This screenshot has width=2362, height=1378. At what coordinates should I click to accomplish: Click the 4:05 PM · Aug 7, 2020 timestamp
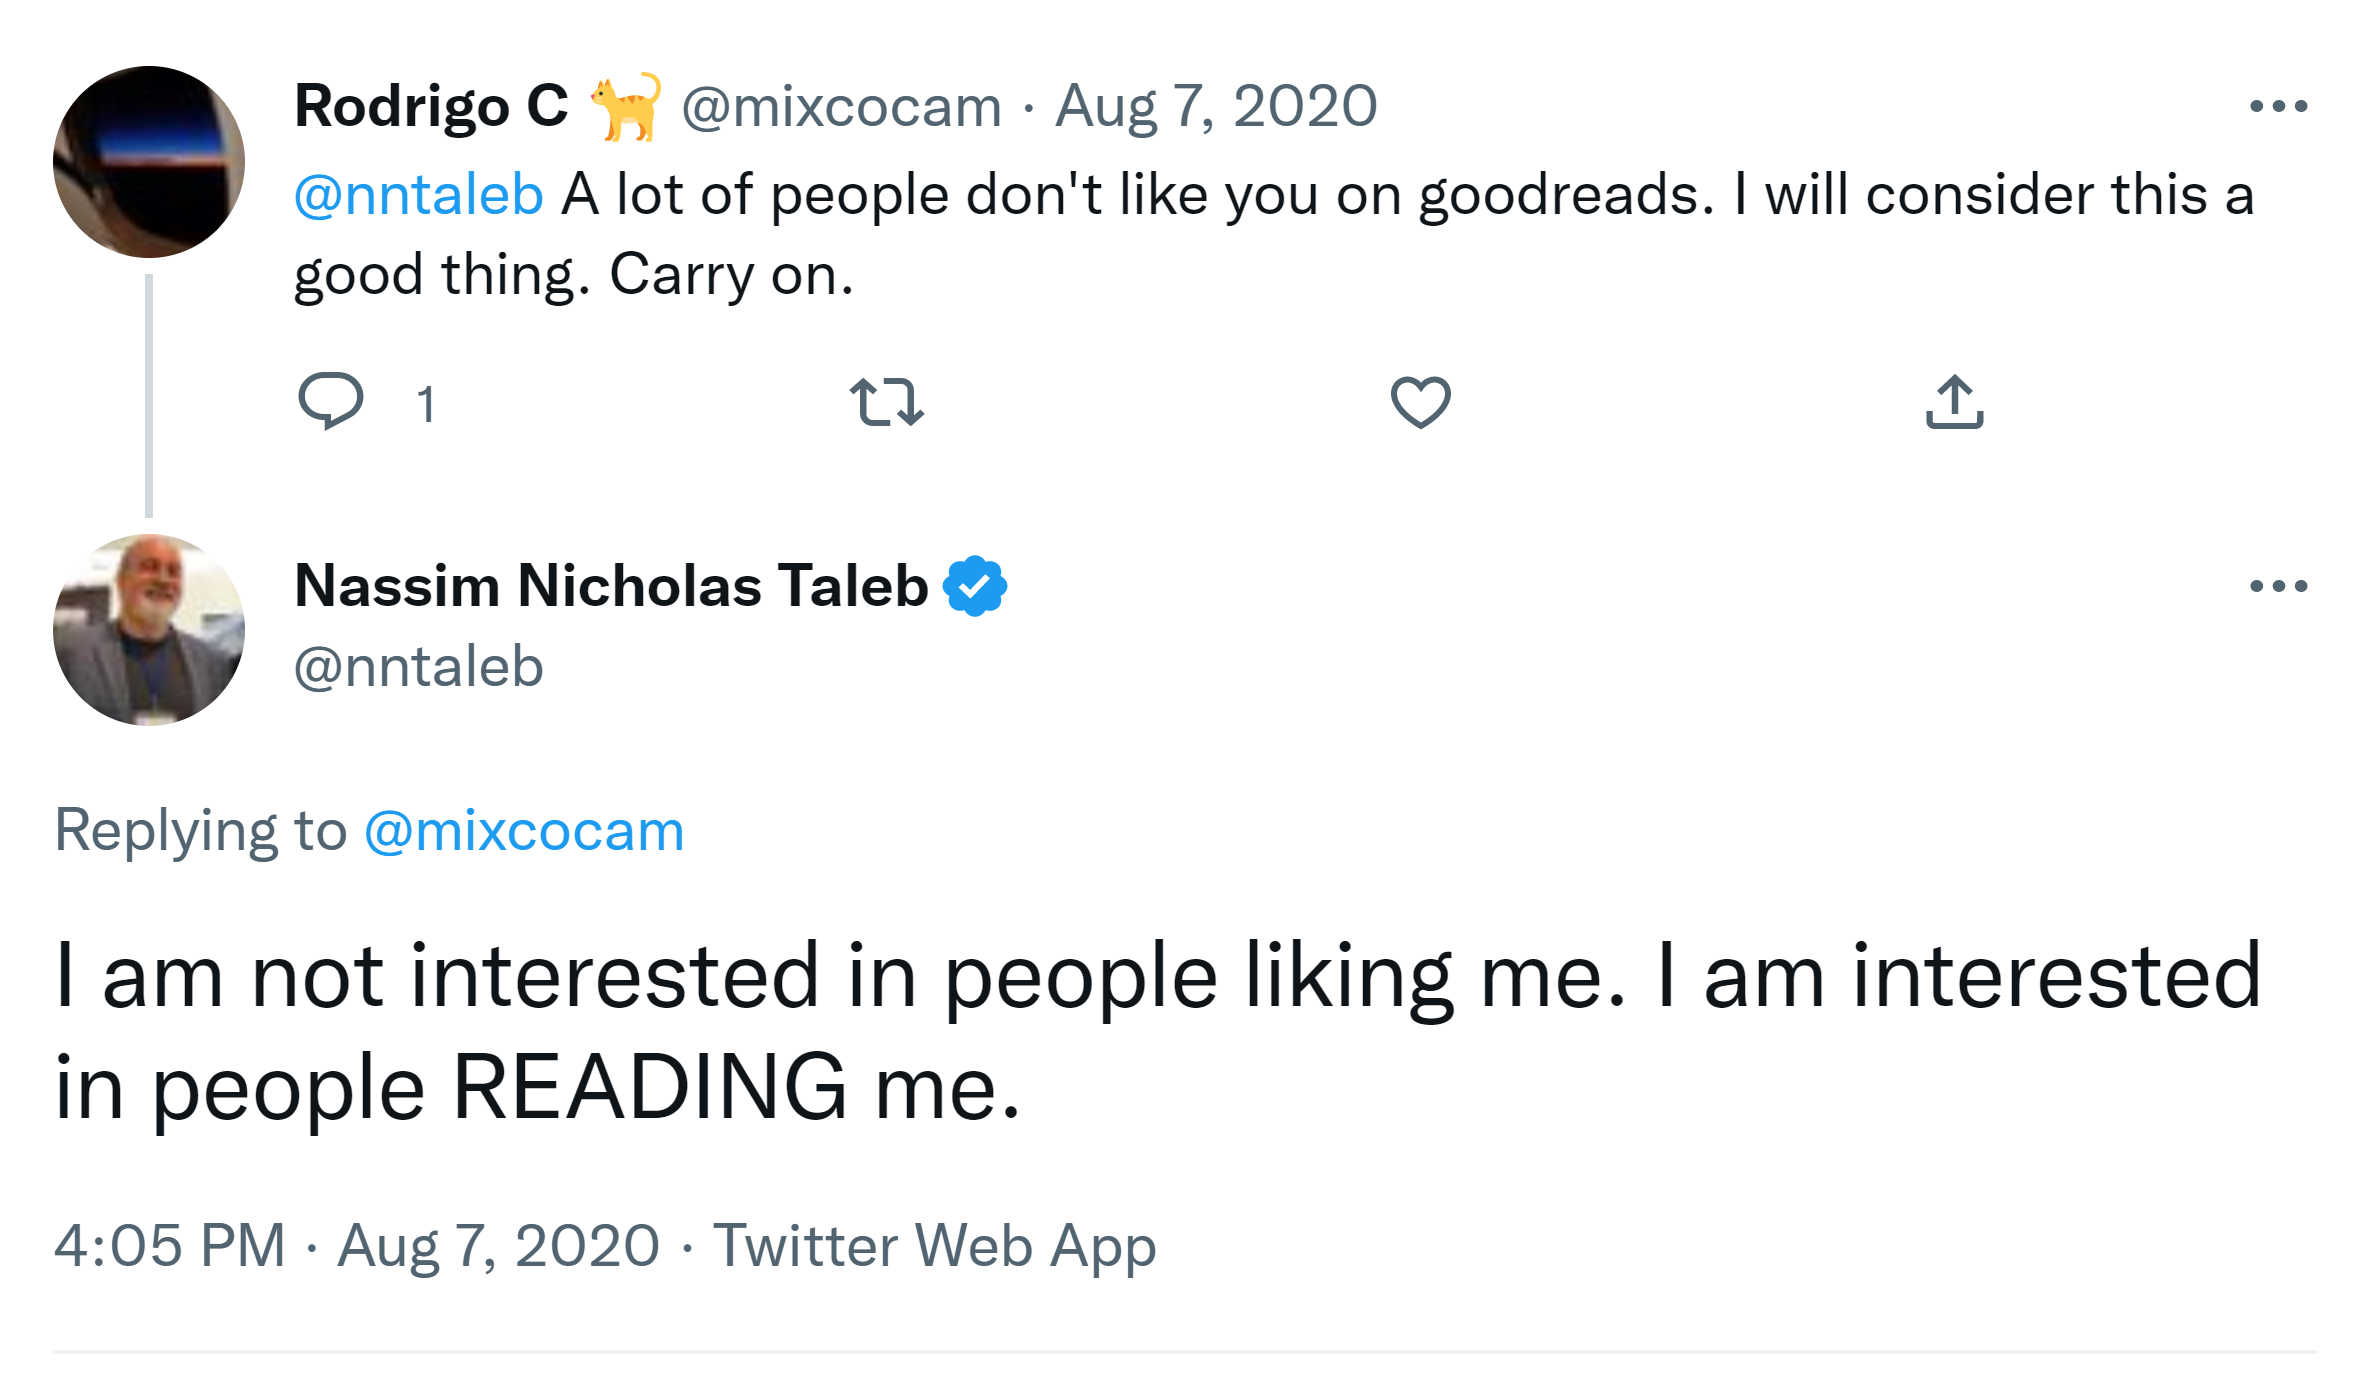[357, 1246]
